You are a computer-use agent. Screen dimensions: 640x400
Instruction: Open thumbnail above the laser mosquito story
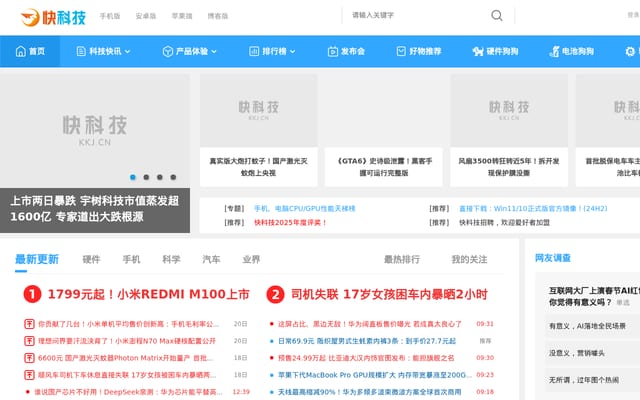click(x=259, y=111)
